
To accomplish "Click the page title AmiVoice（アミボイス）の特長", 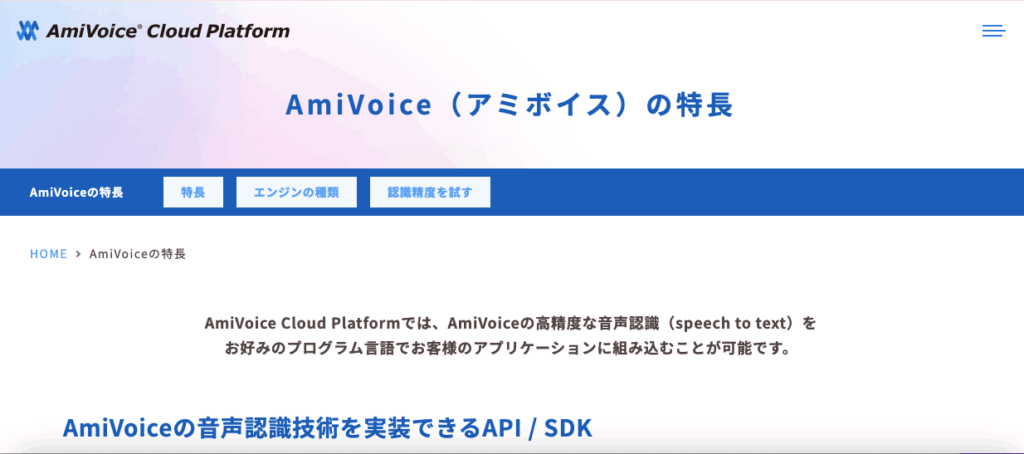I will click(x=510, y=105).
